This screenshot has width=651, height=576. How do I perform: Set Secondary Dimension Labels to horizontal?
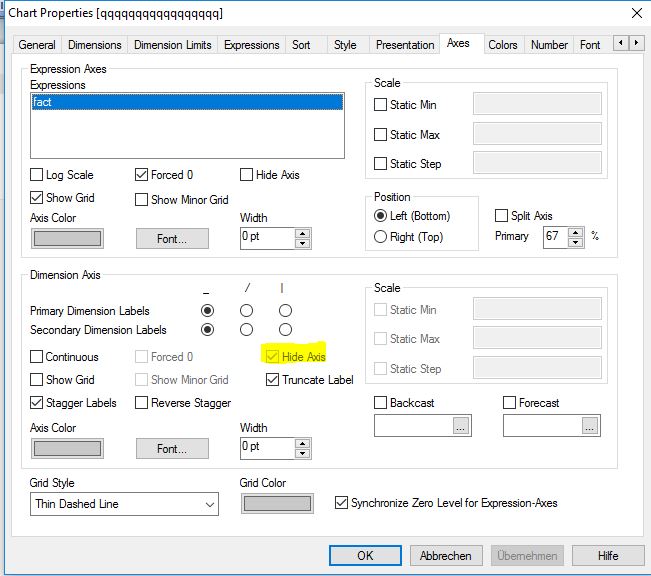pos(207,330)
